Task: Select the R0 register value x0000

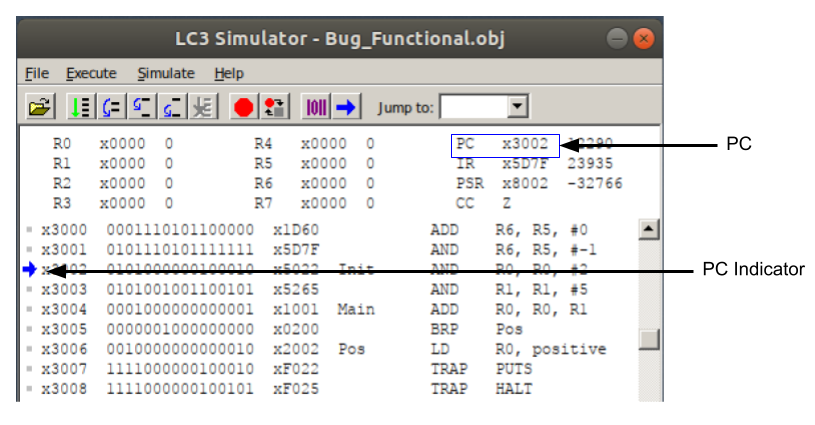Action: [x=122, y=143]
